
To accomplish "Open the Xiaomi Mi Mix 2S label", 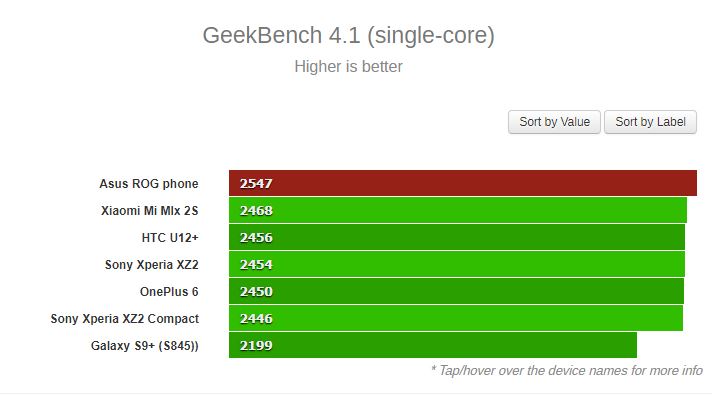I will 149,211.
